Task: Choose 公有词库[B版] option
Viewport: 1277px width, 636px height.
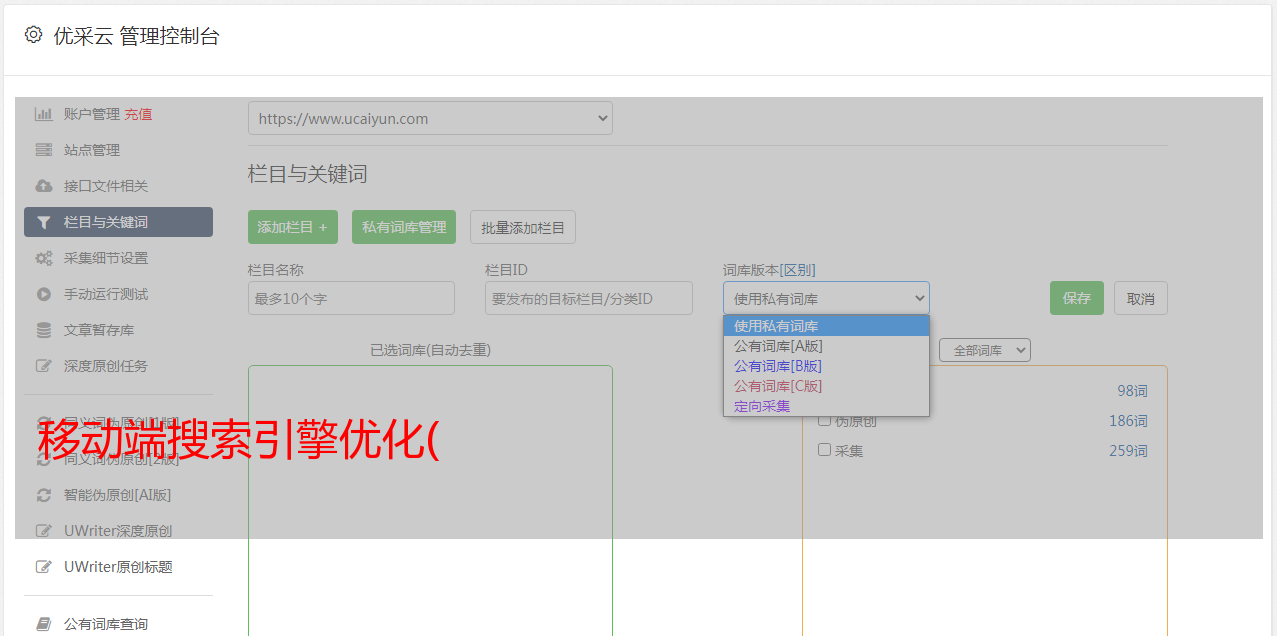Action: (826, 366)
